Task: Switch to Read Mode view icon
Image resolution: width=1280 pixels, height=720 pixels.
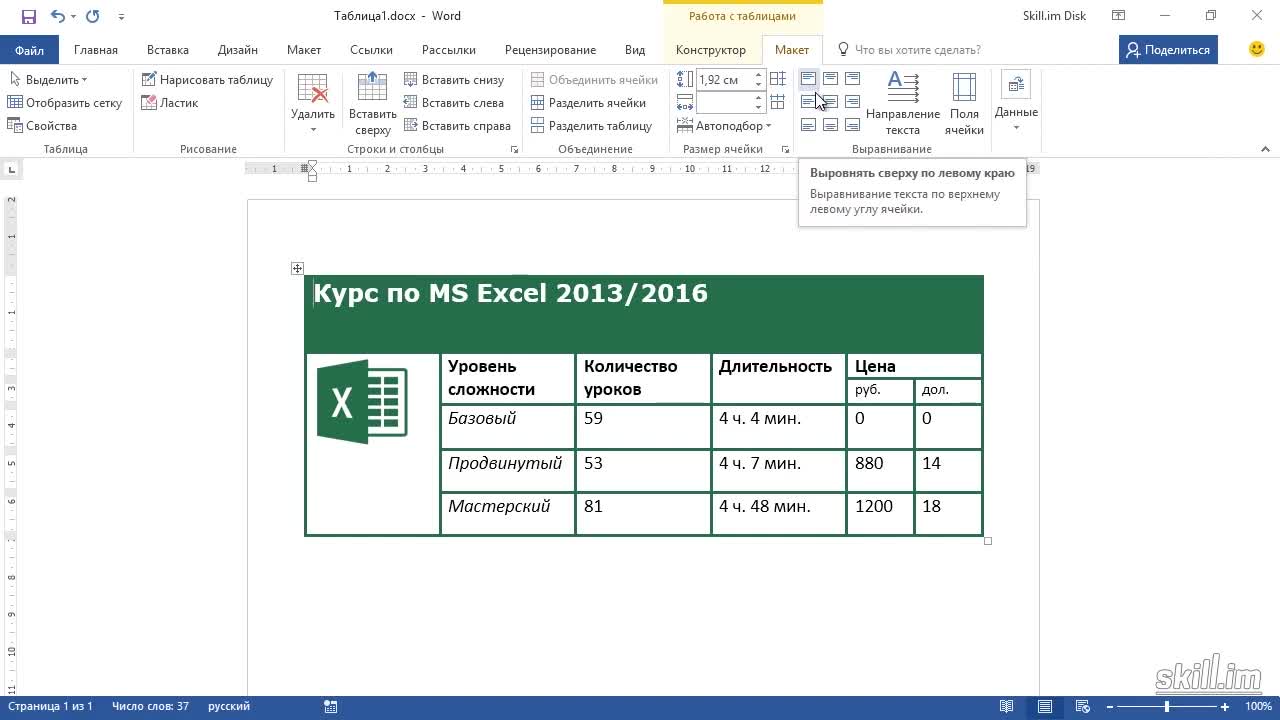Action: [1007, 706]
